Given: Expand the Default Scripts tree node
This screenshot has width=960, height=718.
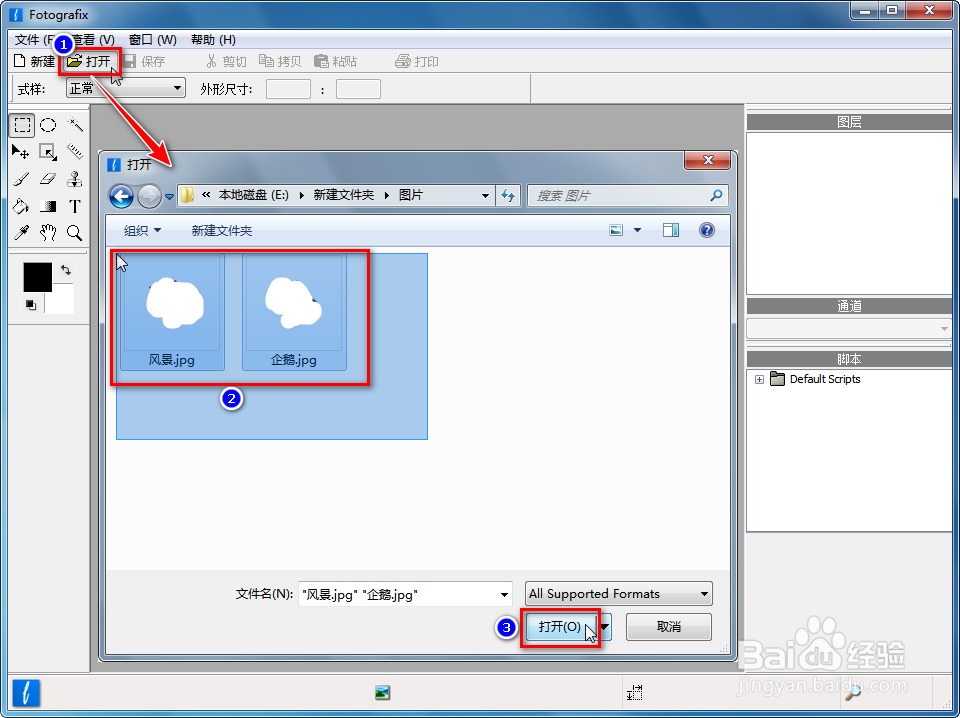Looking at the screenshot, I should [760, 379].
